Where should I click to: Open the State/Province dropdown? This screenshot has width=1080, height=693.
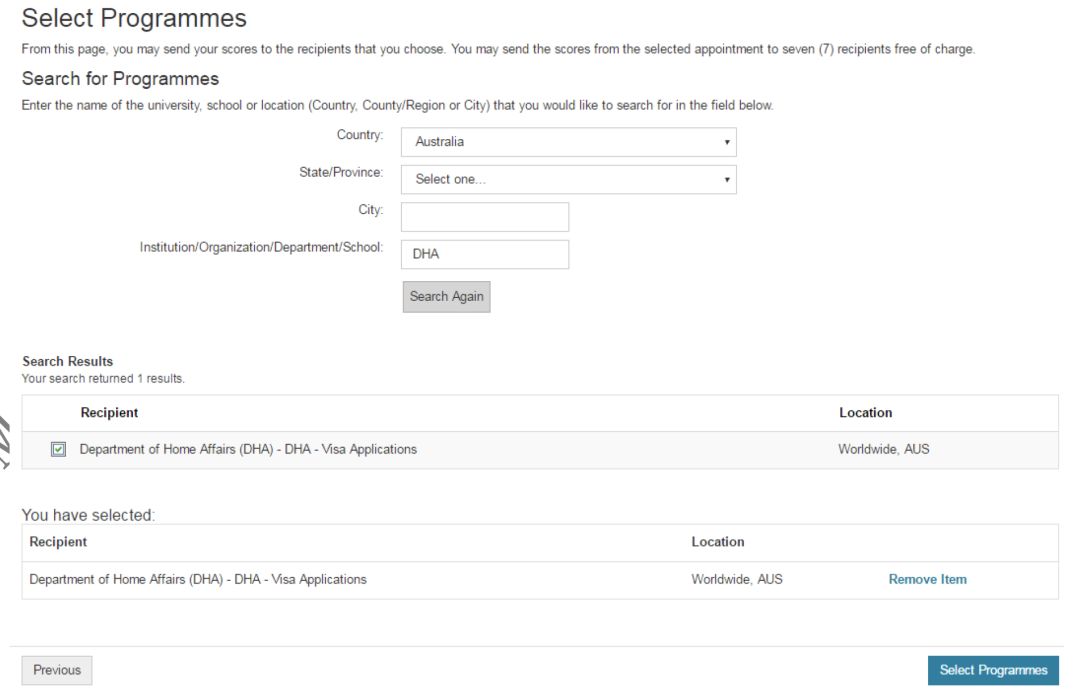pos(568,179)
